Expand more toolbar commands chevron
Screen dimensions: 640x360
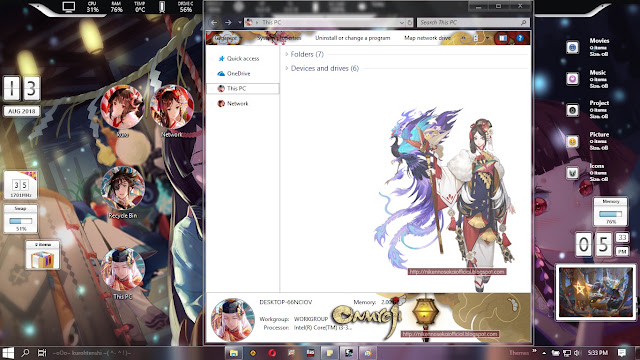click(x=464, y=38)
